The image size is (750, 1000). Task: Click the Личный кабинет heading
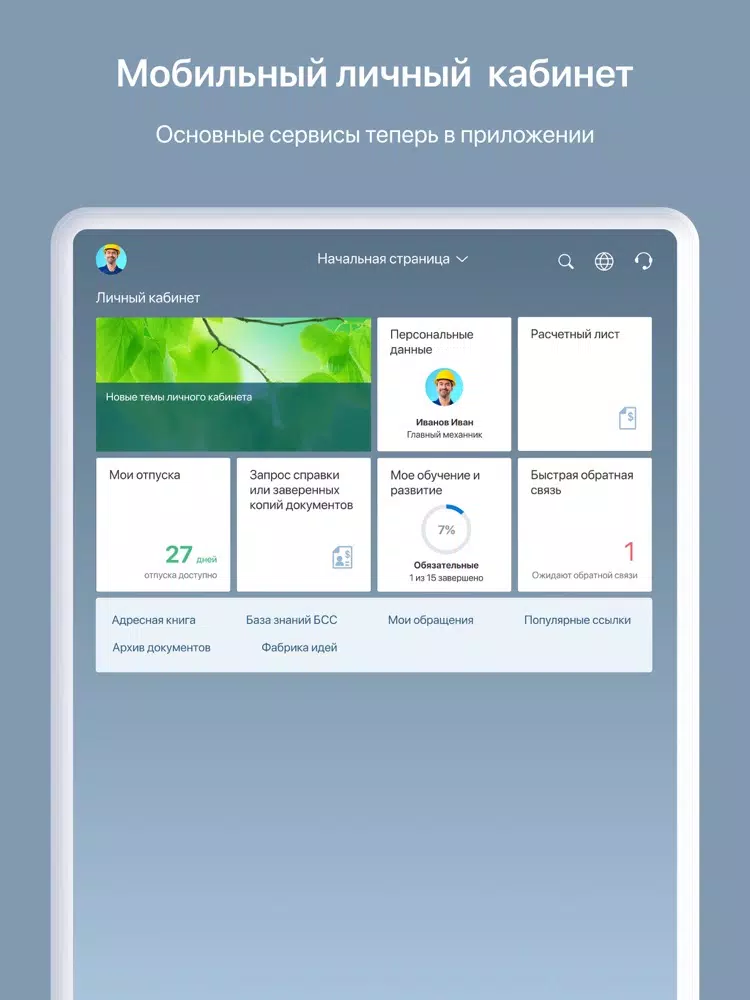[148, 298]
